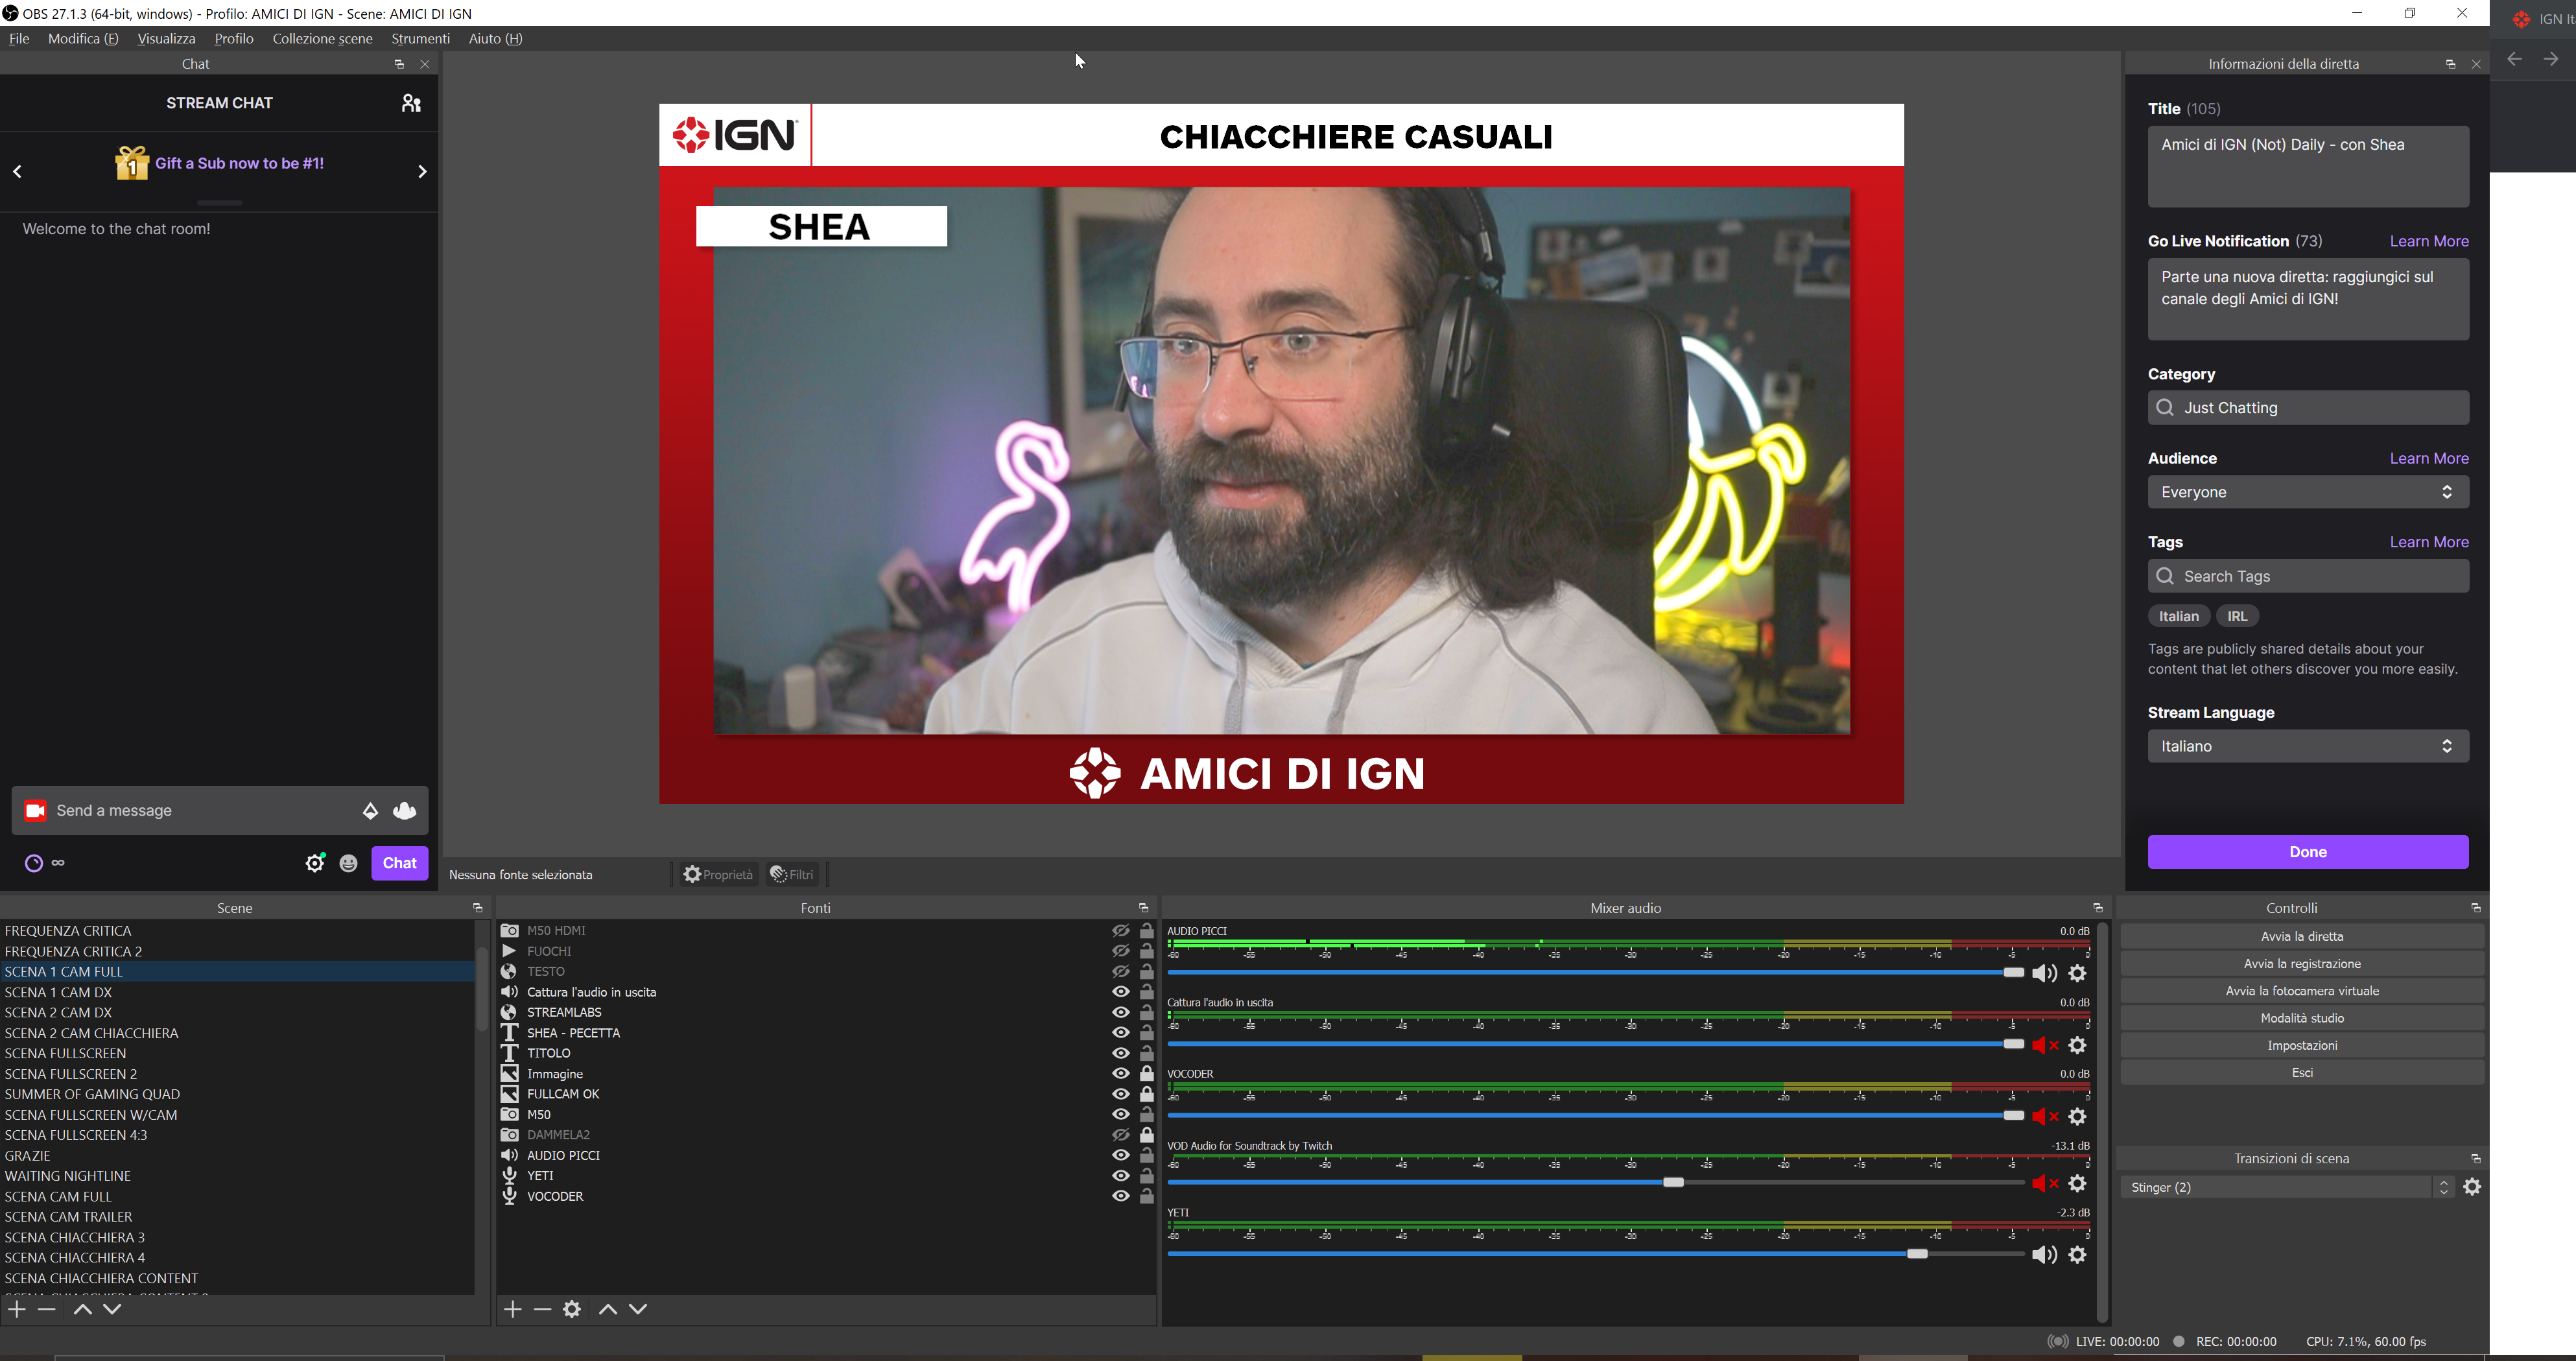Click the purple Done button
Viewport: 2576px width, 1361px height.
tap(2308, 852)
